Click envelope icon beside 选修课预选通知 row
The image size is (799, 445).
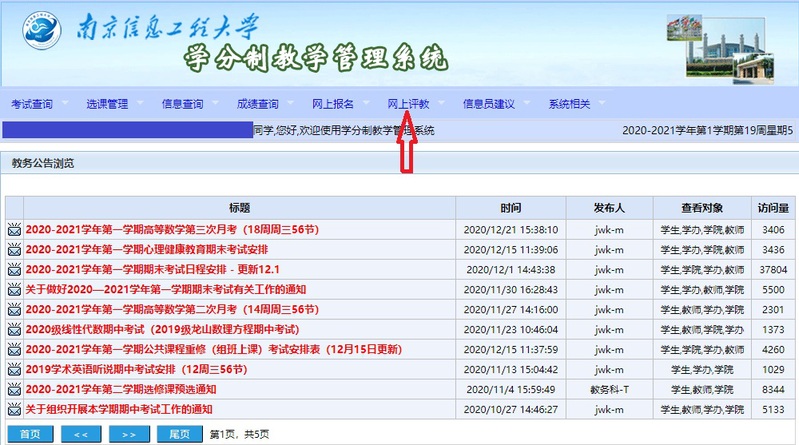tap(14, 389)
